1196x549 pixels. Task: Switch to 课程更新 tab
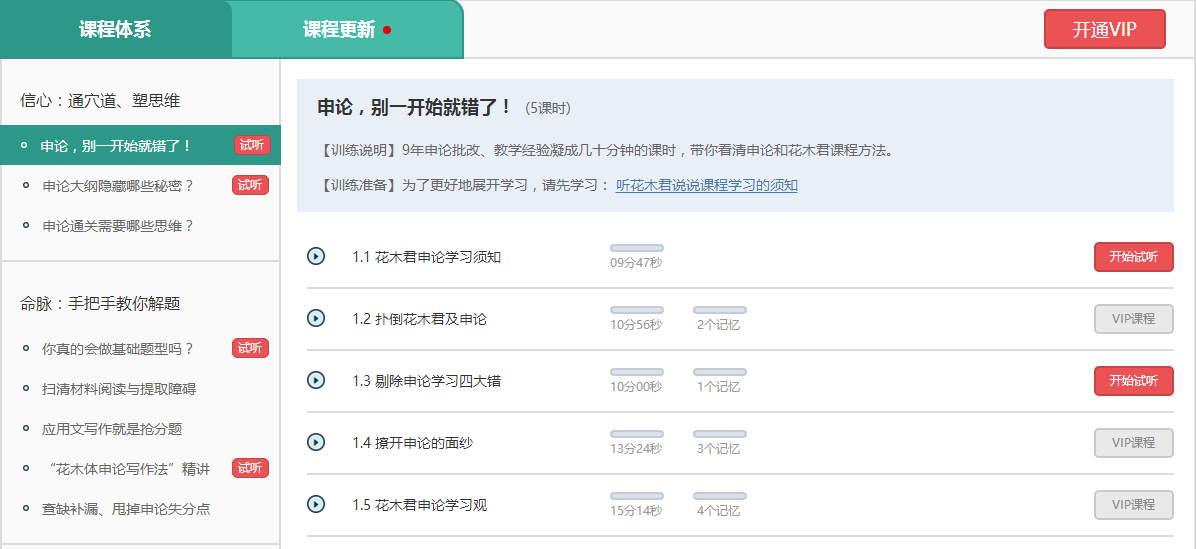347,30
